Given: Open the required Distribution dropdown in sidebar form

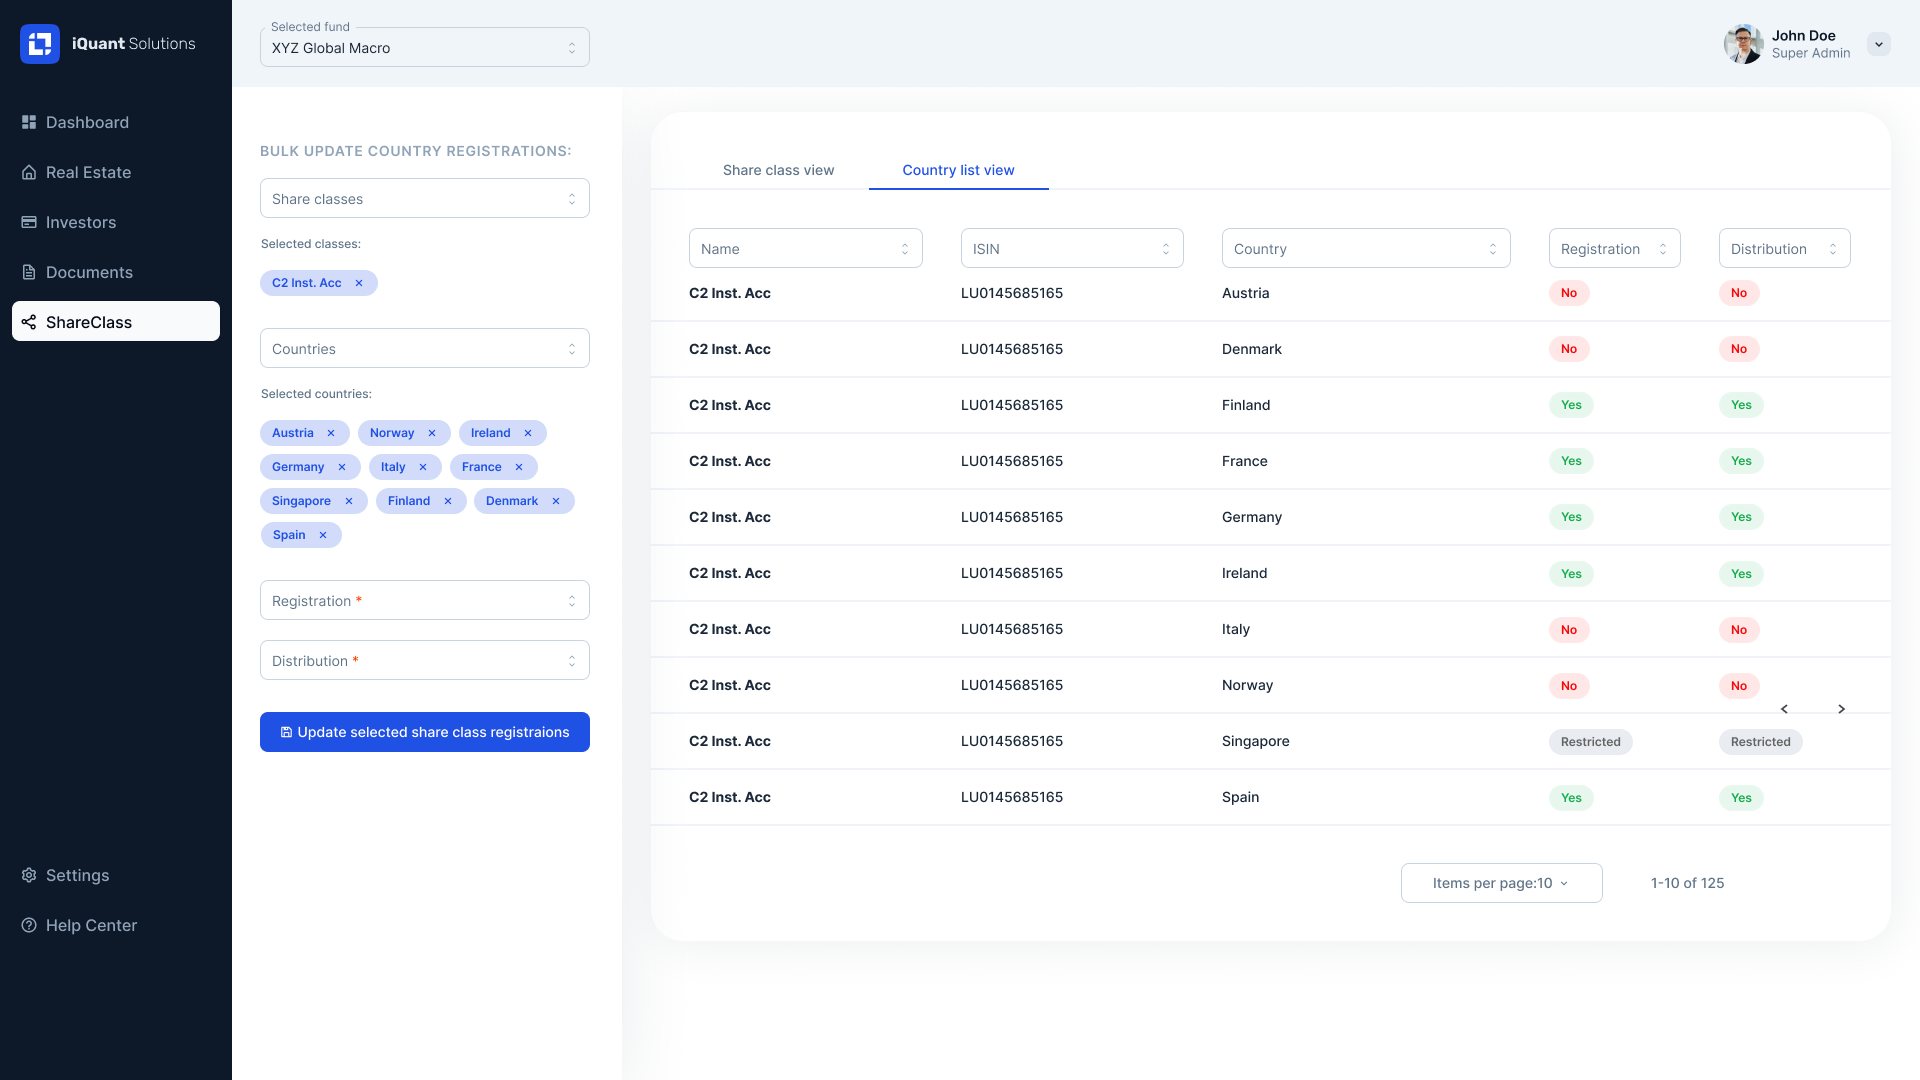Looking at the screenshot, I should (425, 660).
